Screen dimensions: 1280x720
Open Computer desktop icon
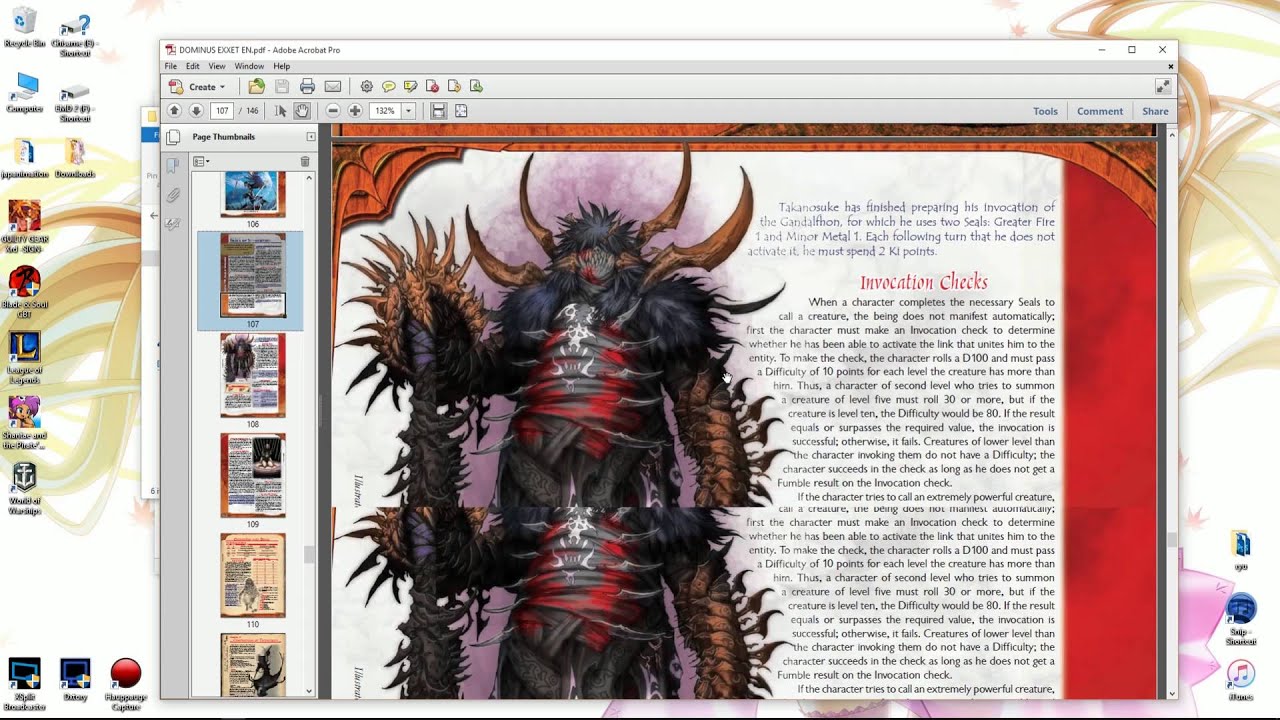tap(25, 93)
